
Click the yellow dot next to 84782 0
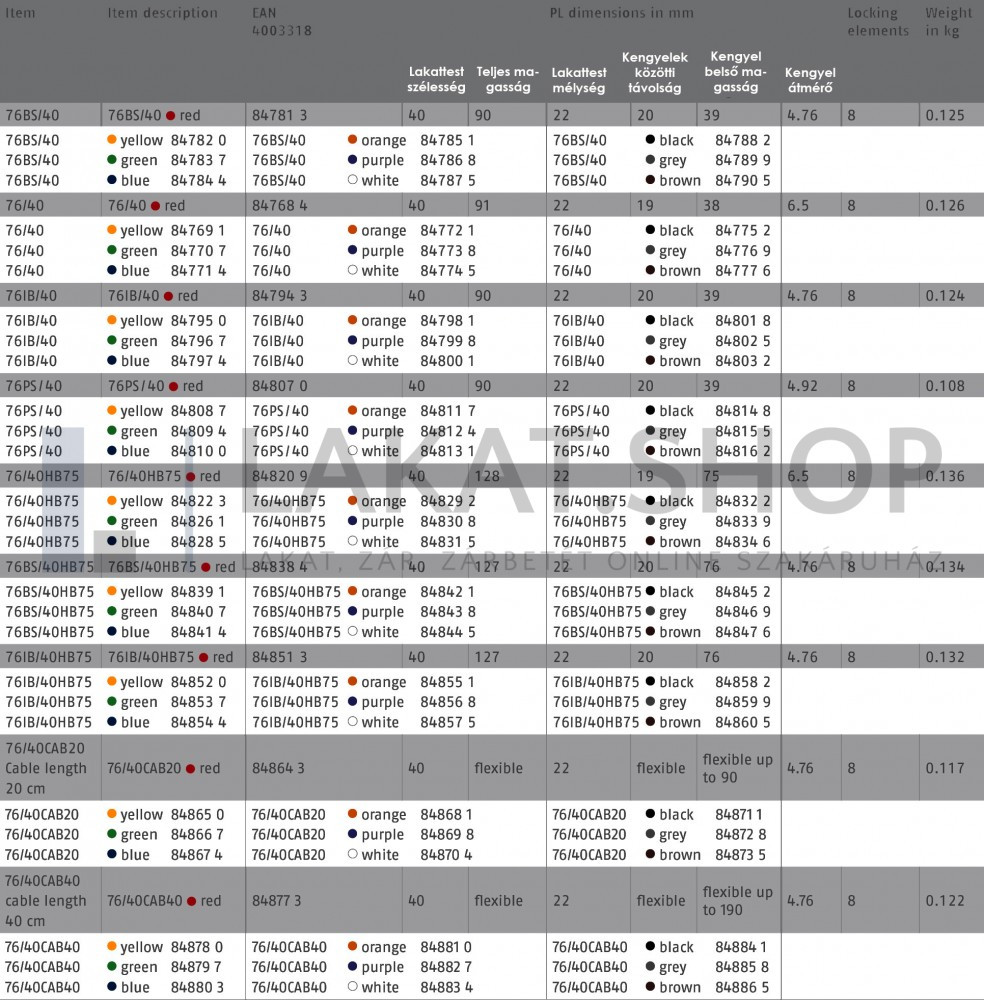[x=112, y=141]
